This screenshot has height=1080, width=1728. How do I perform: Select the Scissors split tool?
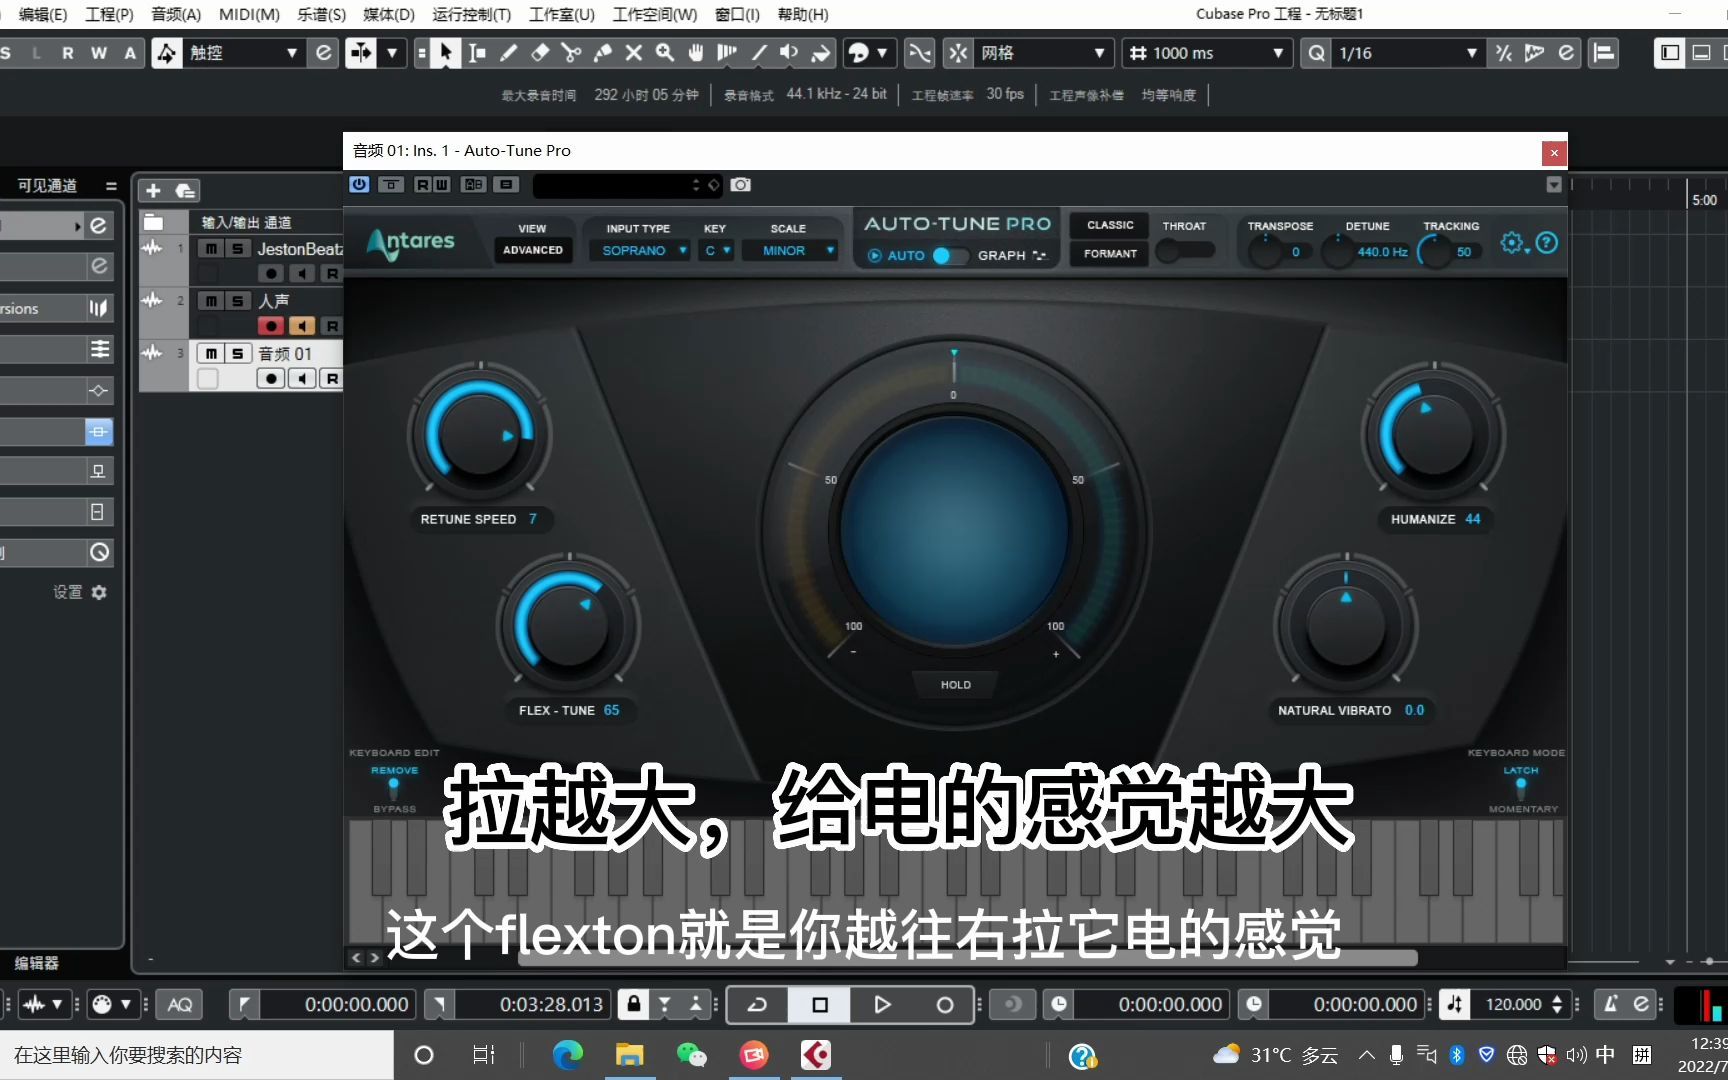pos(571,53)
